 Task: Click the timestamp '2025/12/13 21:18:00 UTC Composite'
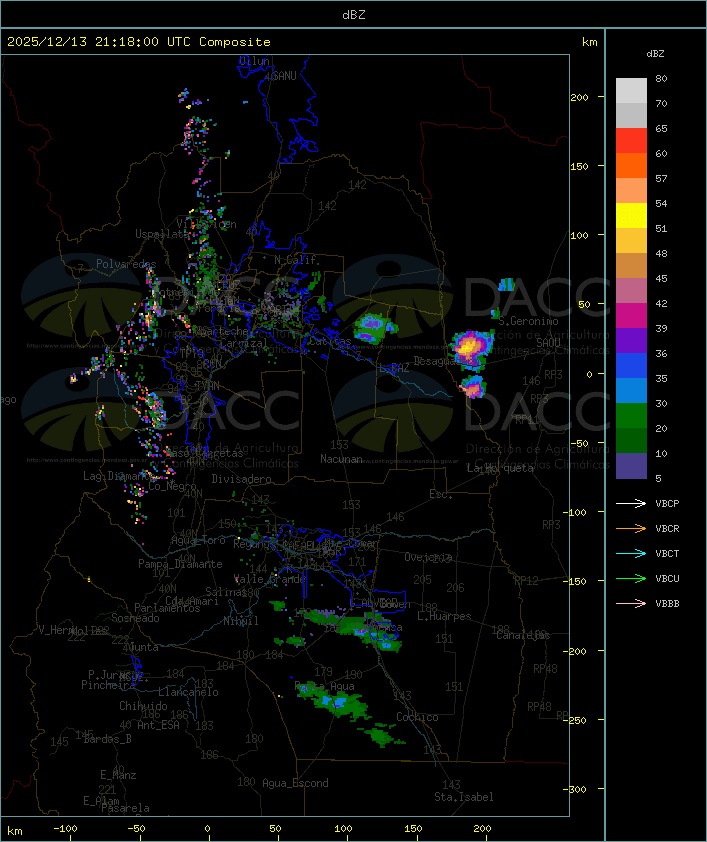(139, 41)
